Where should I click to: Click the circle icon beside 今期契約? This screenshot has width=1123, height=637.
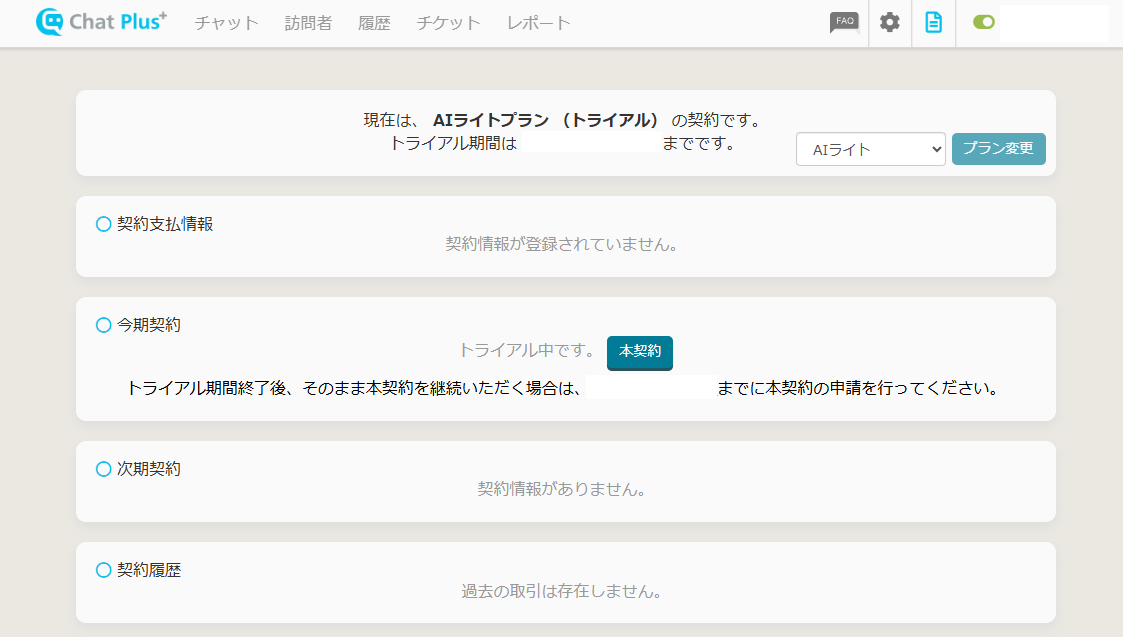point(103,325)
